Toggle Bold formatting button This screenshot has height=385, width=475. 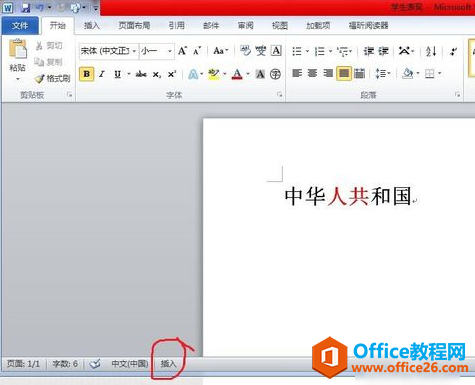tap(86, 74)
